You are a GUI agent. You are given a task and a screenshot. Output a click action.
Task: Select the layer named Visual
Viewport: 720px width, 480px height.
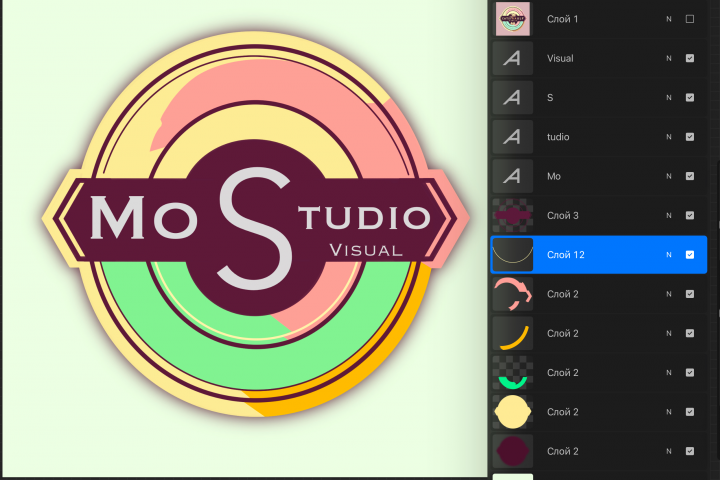pos(560,58)
